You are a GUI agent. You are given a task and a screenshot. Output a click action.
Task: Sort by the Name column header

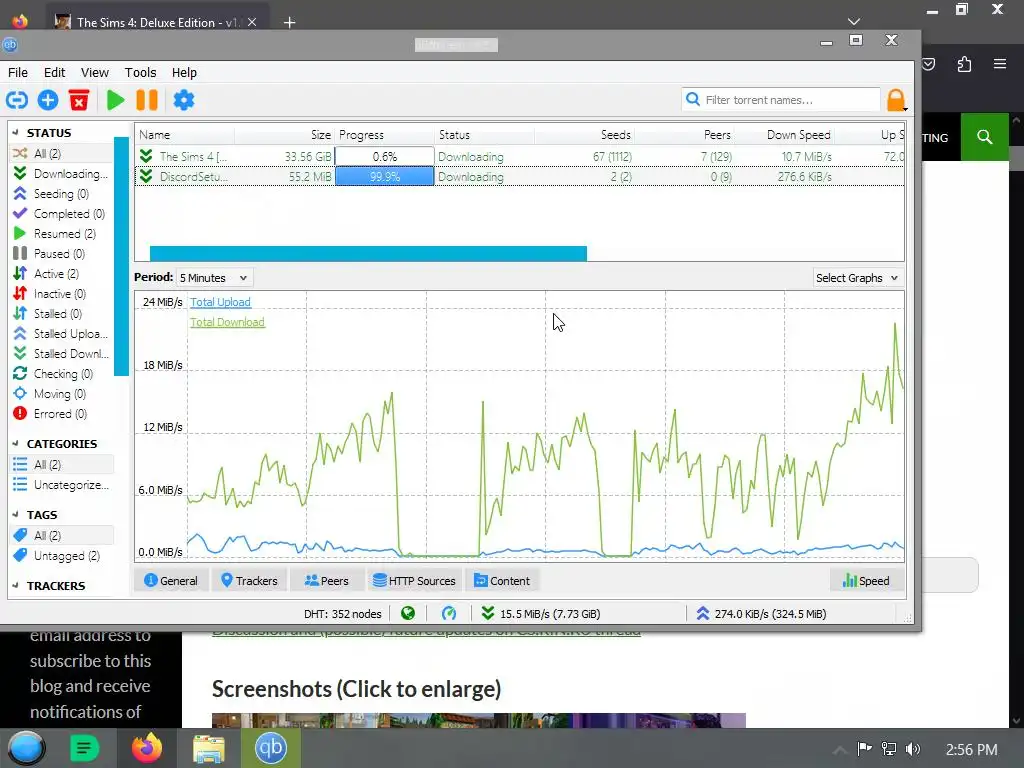[x=185, y=135]
